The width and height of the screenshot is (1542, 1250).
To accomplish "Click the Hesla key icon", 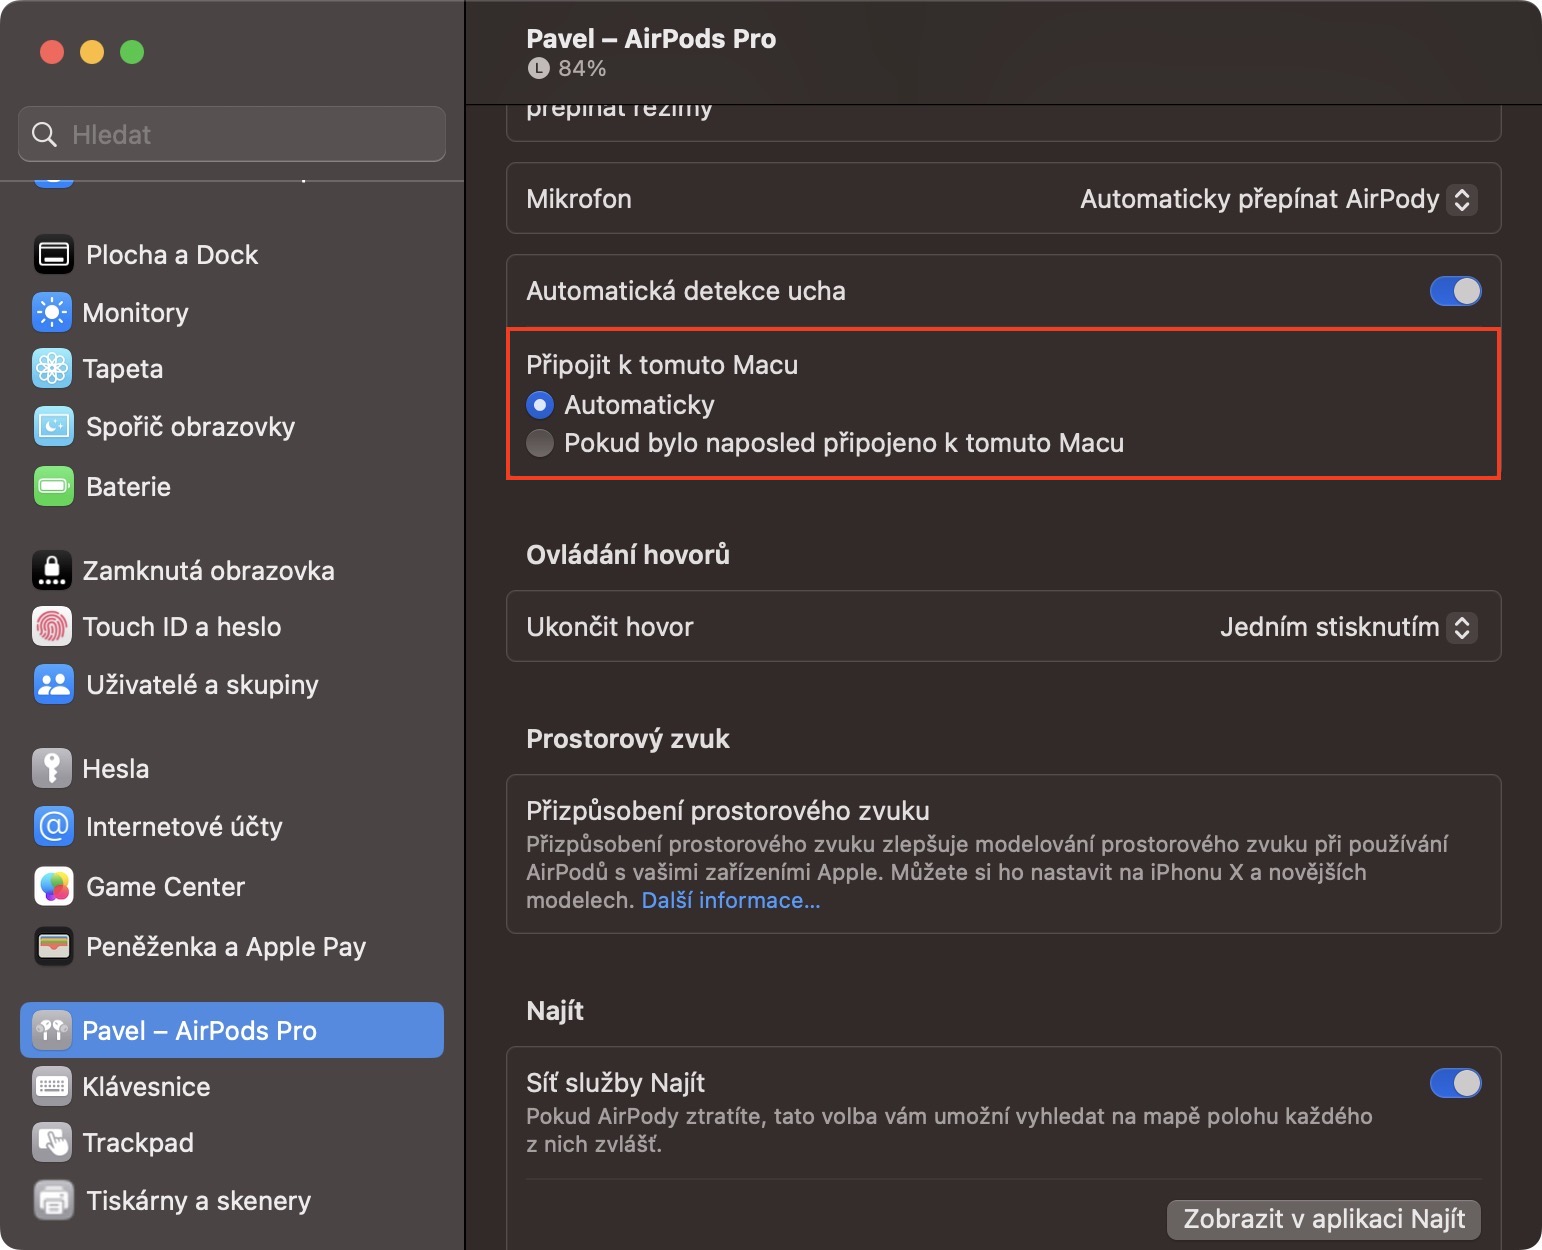I will [51, 769].
